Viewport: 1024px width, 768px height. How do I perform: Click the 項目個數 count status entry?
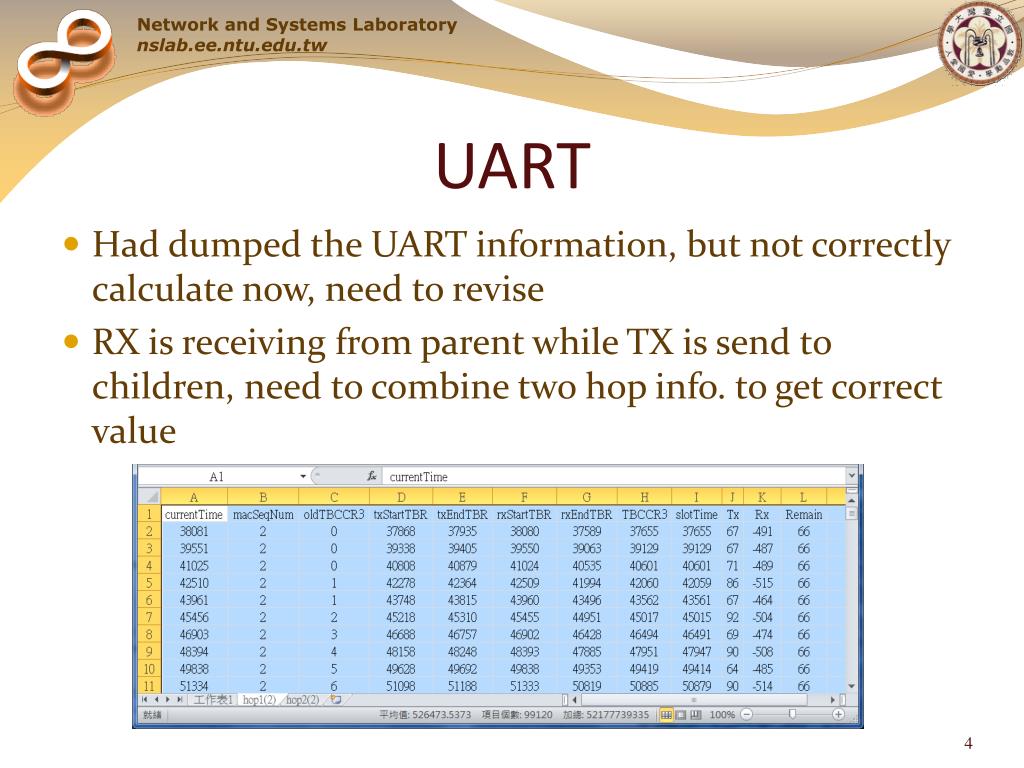pyautogui.click(x=517, y=714)
